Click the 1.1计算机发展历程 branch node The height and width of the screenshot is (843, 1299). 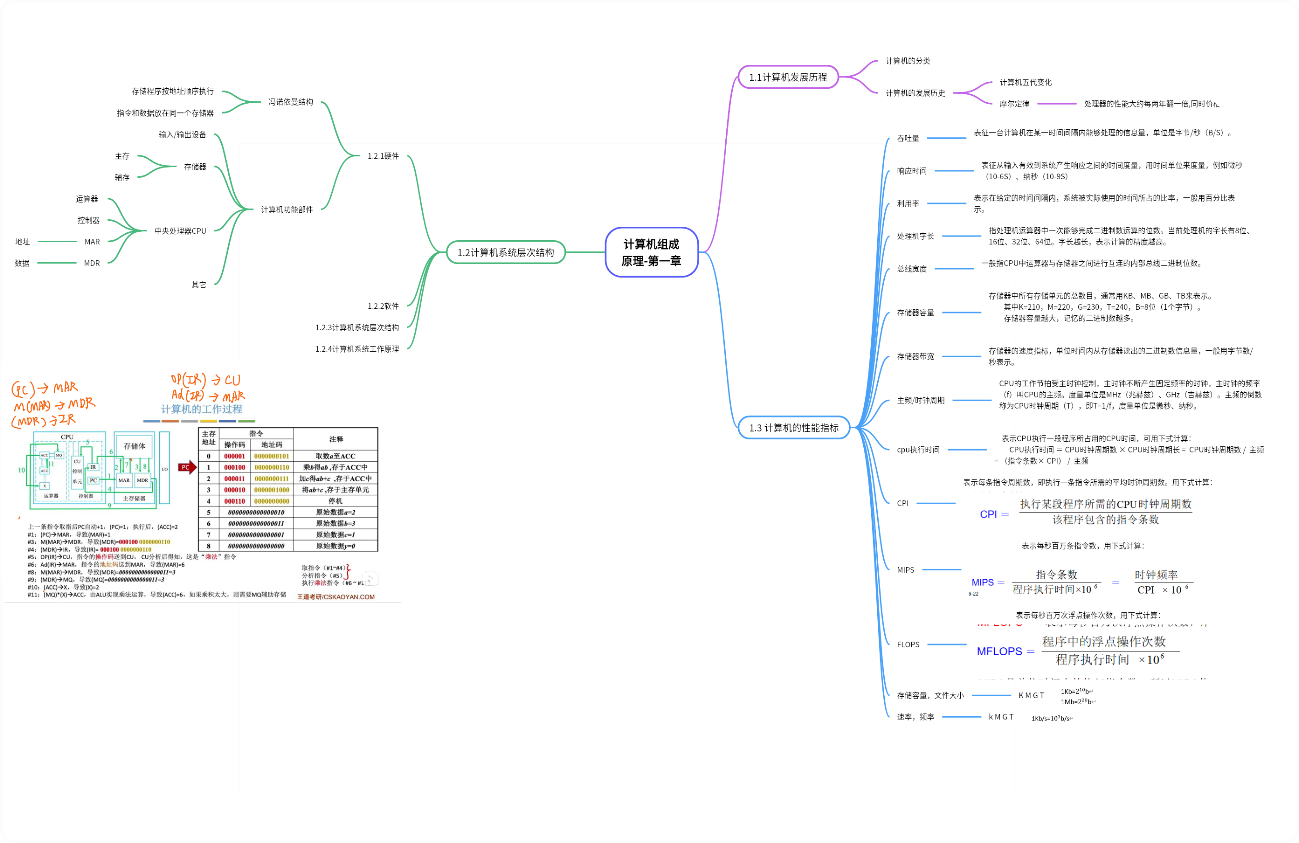[x=788, y=77]
